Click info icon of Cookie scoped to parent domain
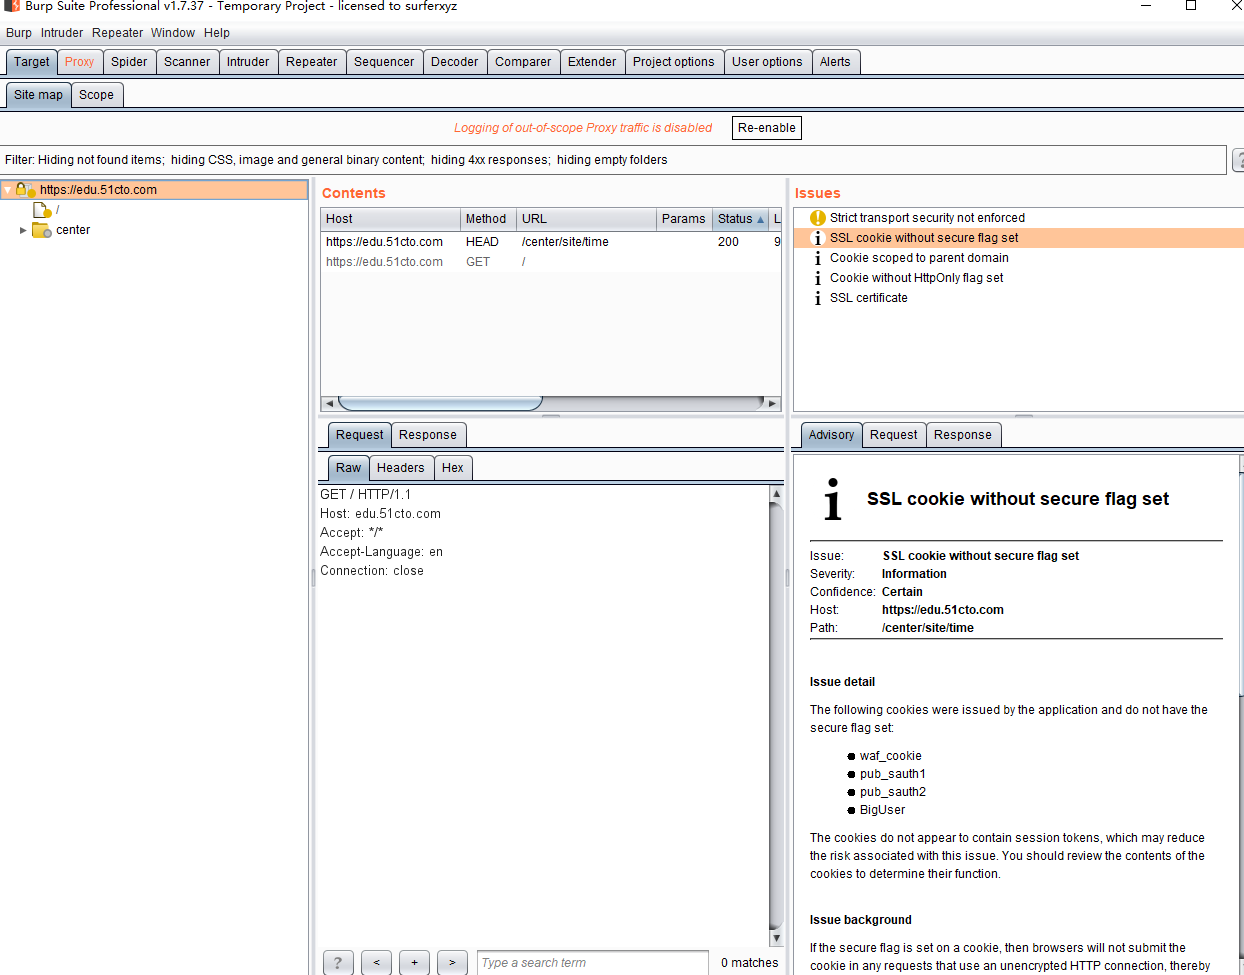 click(x=818, y=258)
